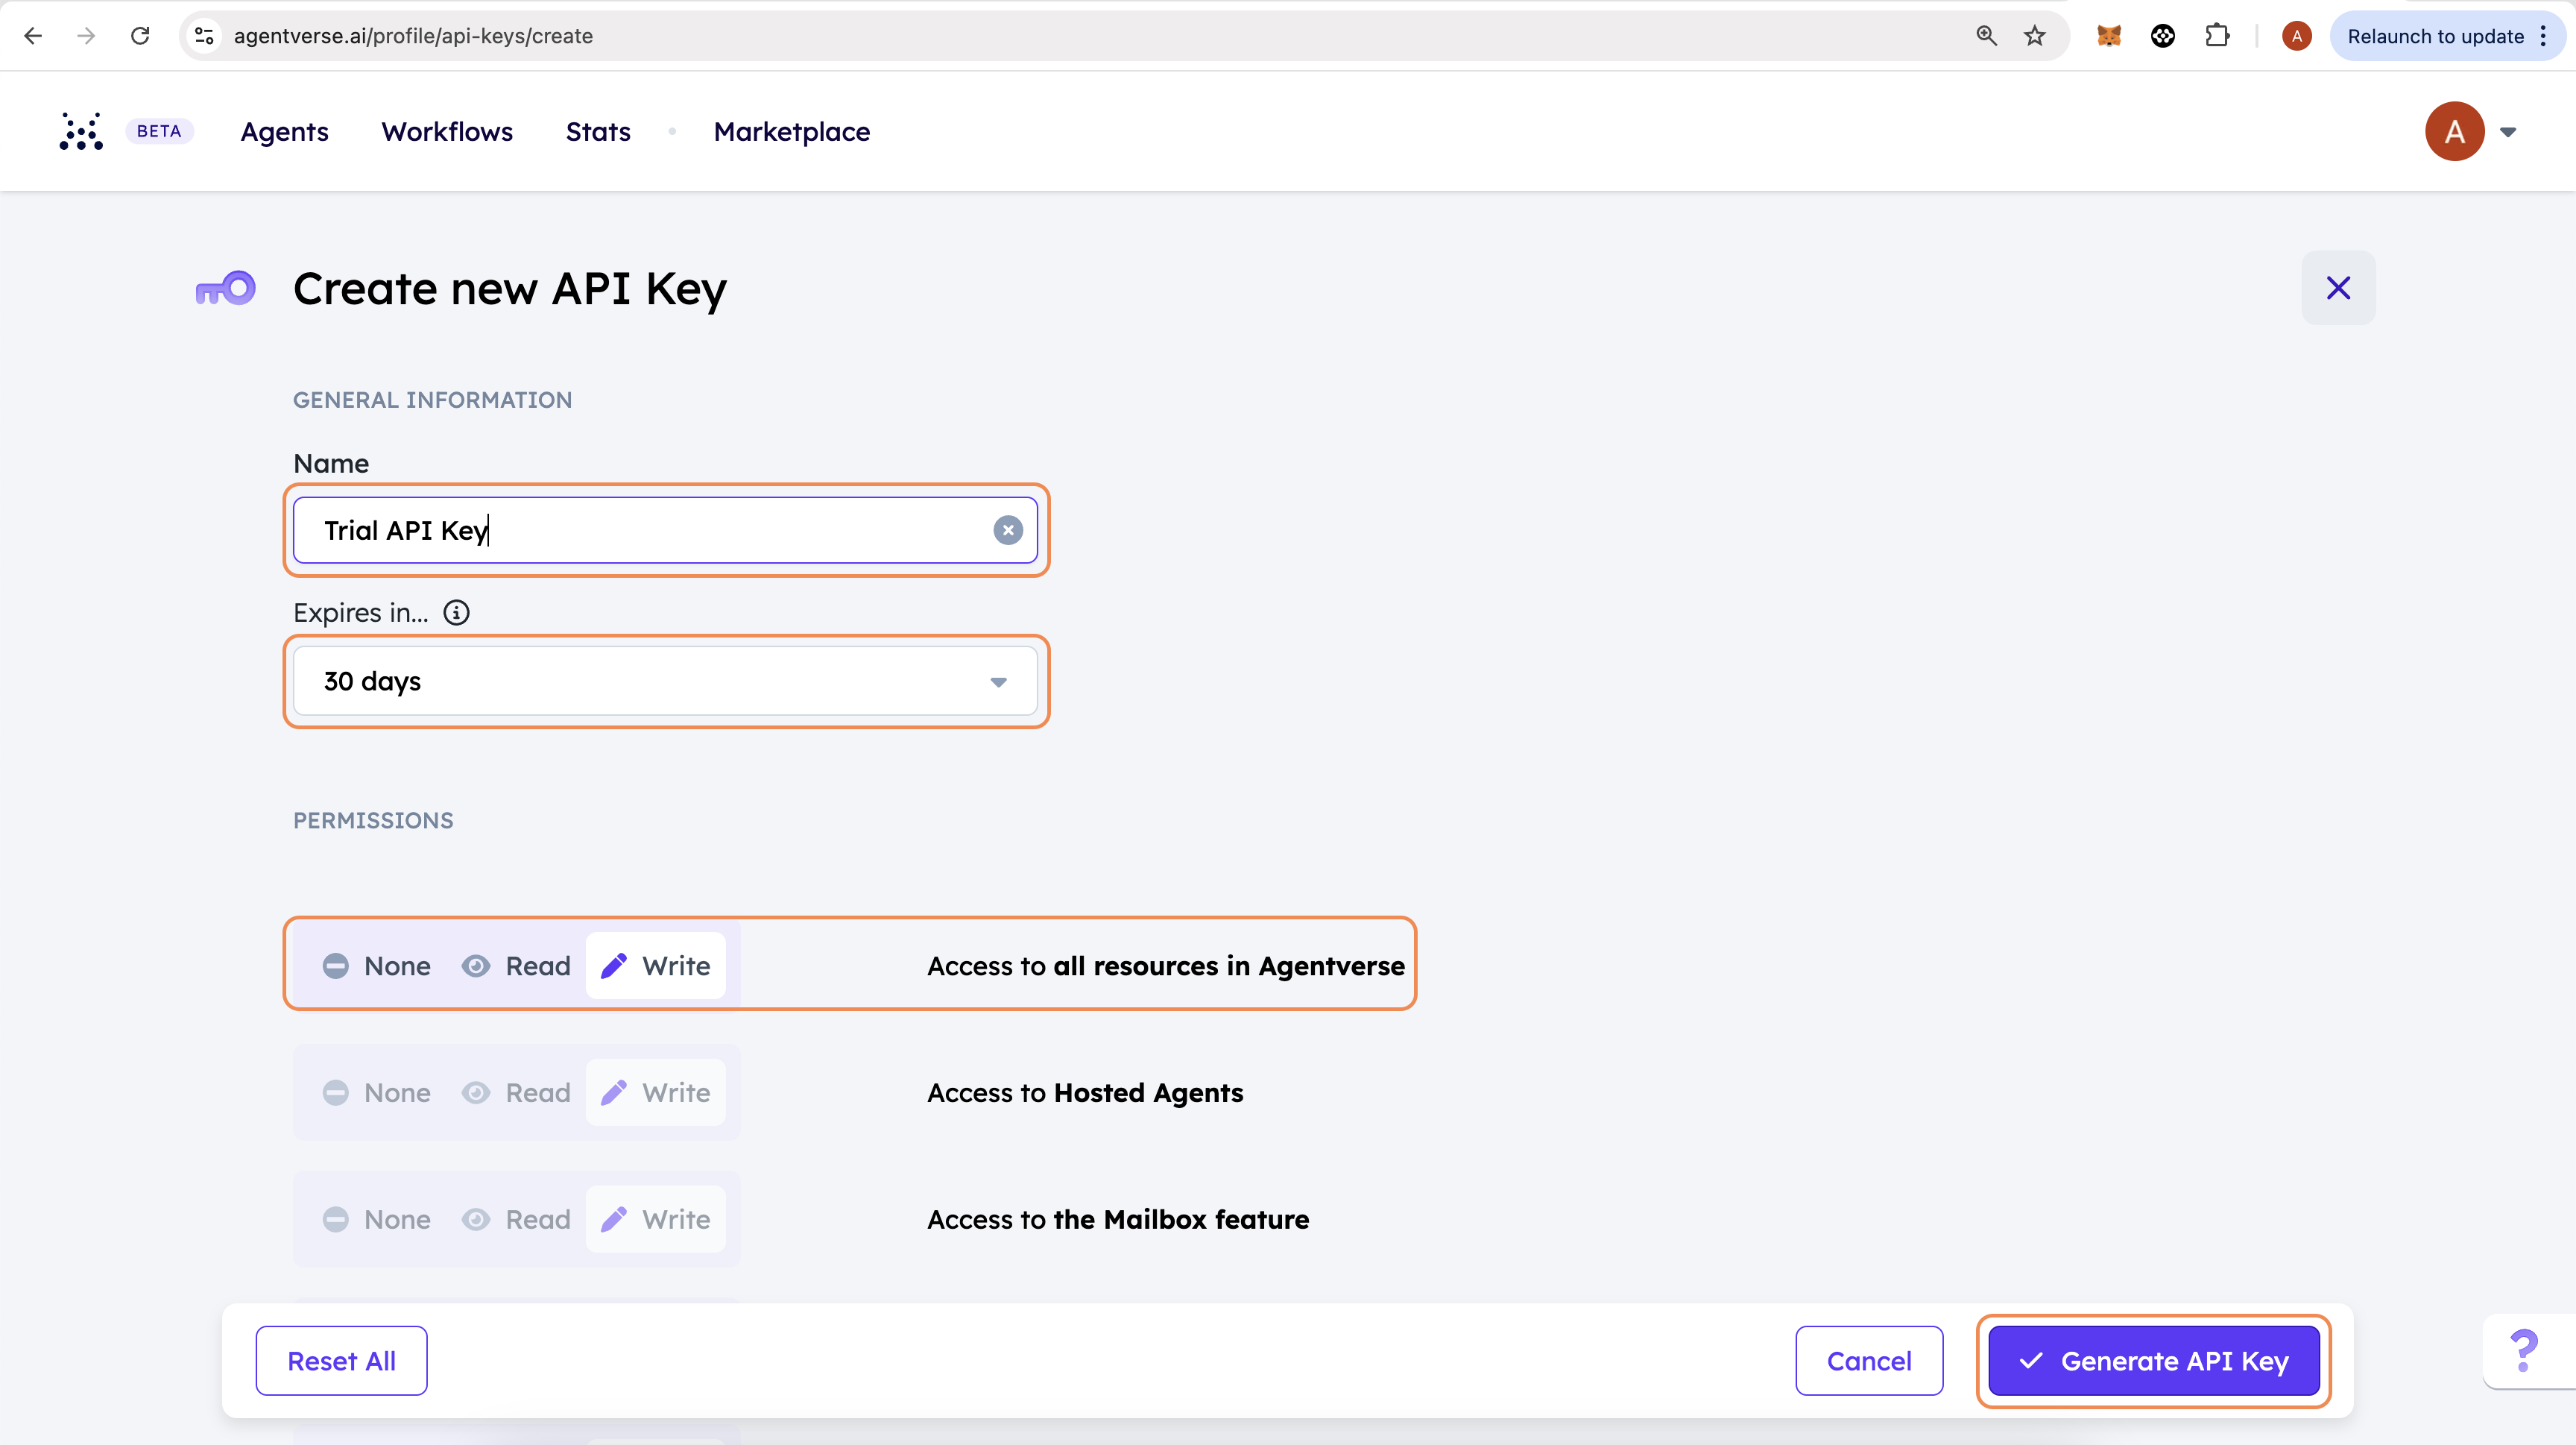
Task: Click the Cancel button
Action: 1869,1361
